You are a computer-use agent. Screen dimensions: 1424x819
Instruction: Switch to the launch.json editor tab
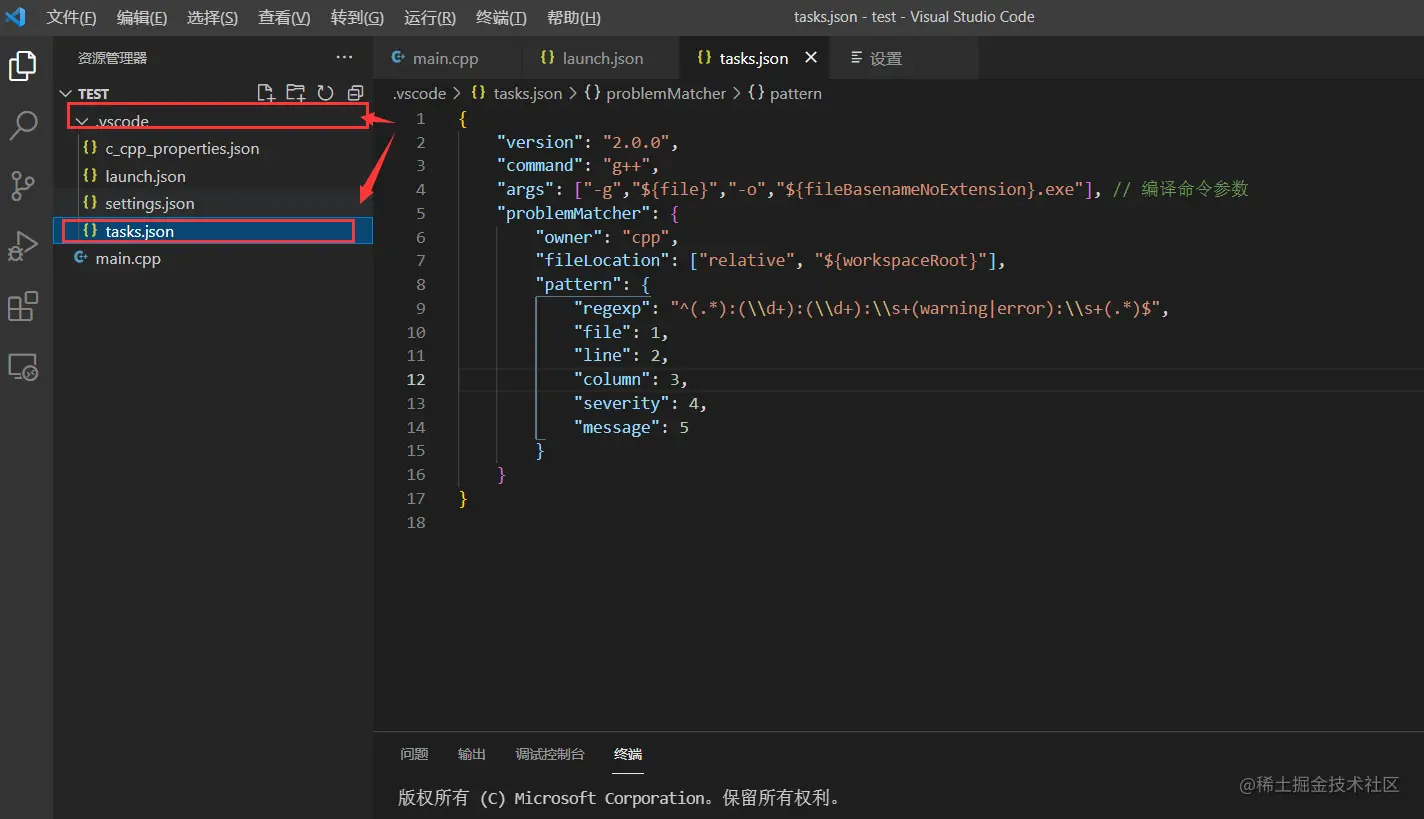tap(600, 57)
